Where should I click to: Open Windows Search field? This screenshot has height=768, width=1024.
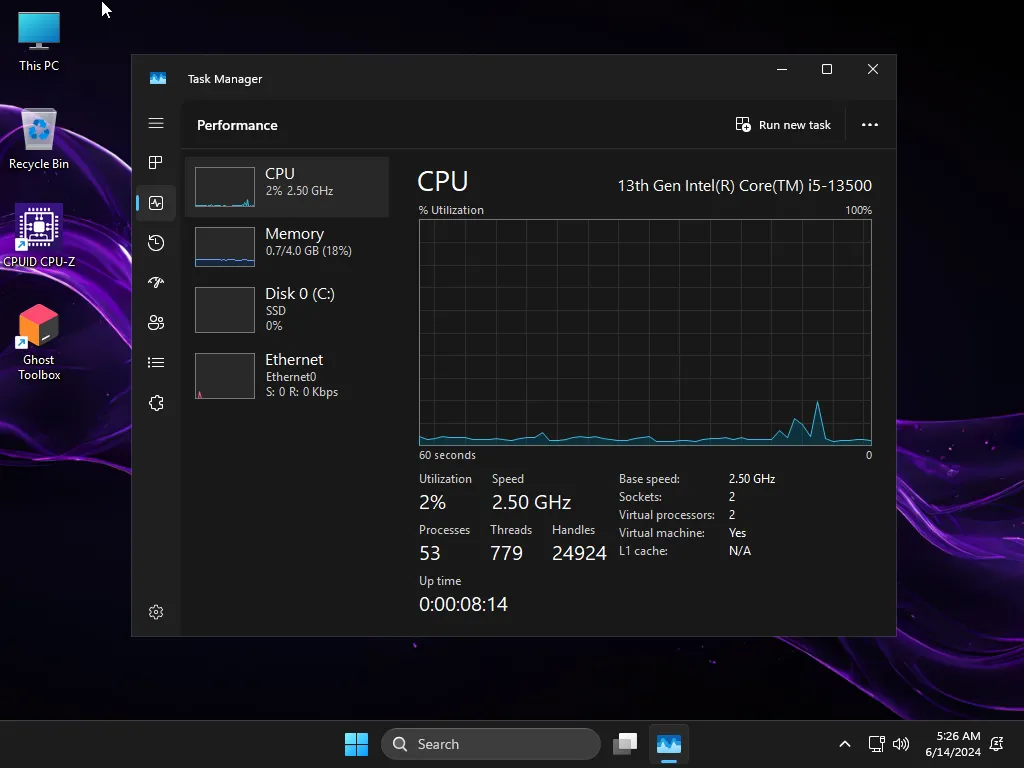point(490,744)
